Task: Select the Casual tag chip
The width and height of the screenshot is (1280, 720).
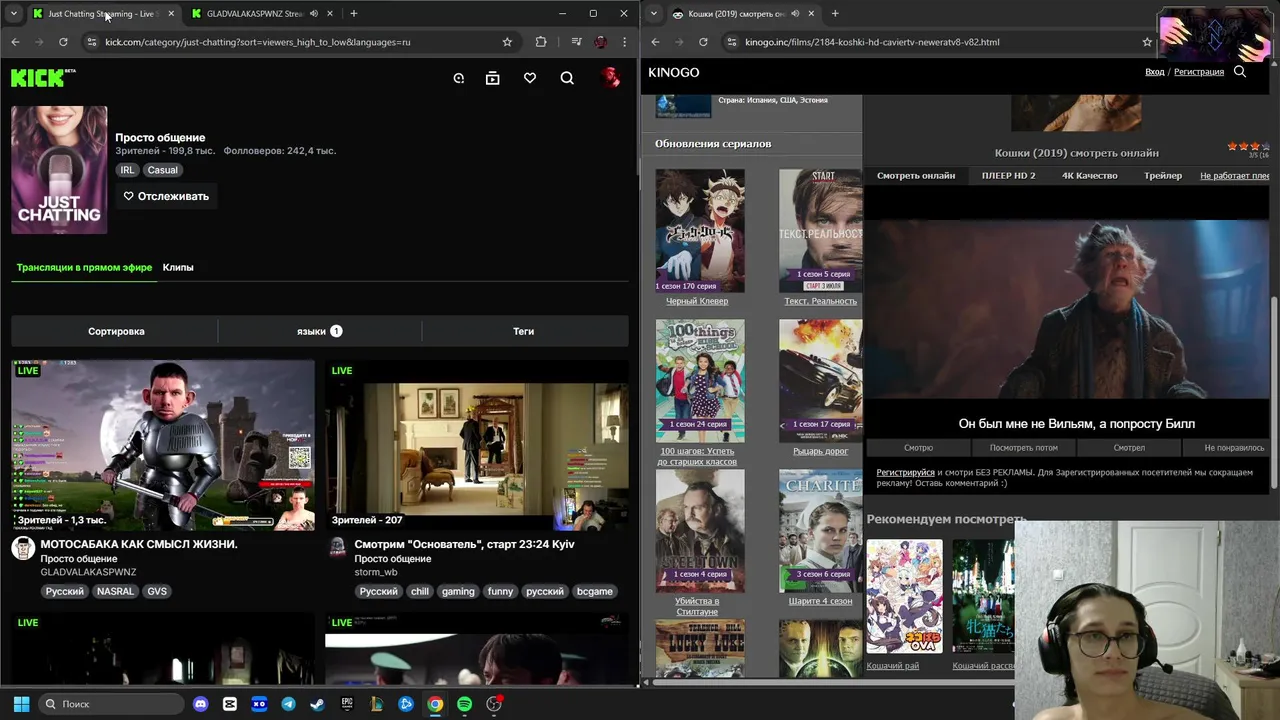Action: pos(162,170)
